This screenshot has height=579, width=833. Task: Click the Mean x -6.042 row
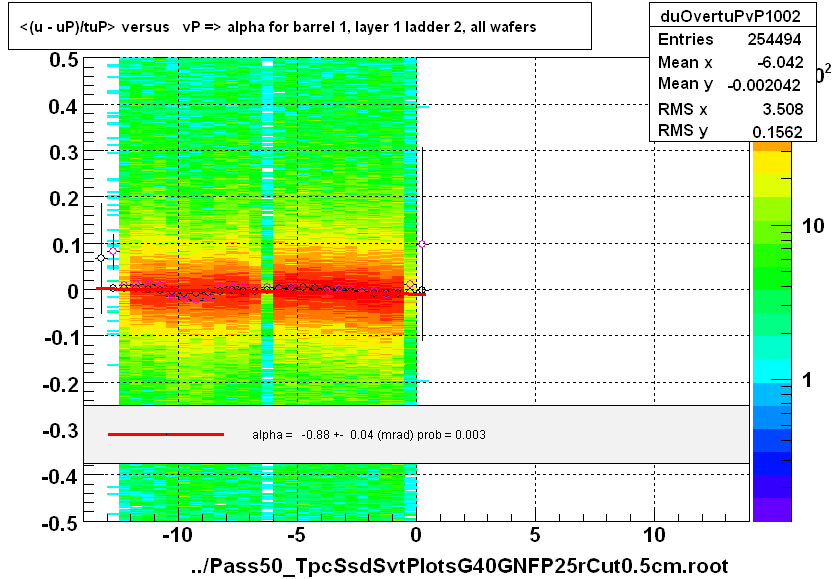pos(730,62)
